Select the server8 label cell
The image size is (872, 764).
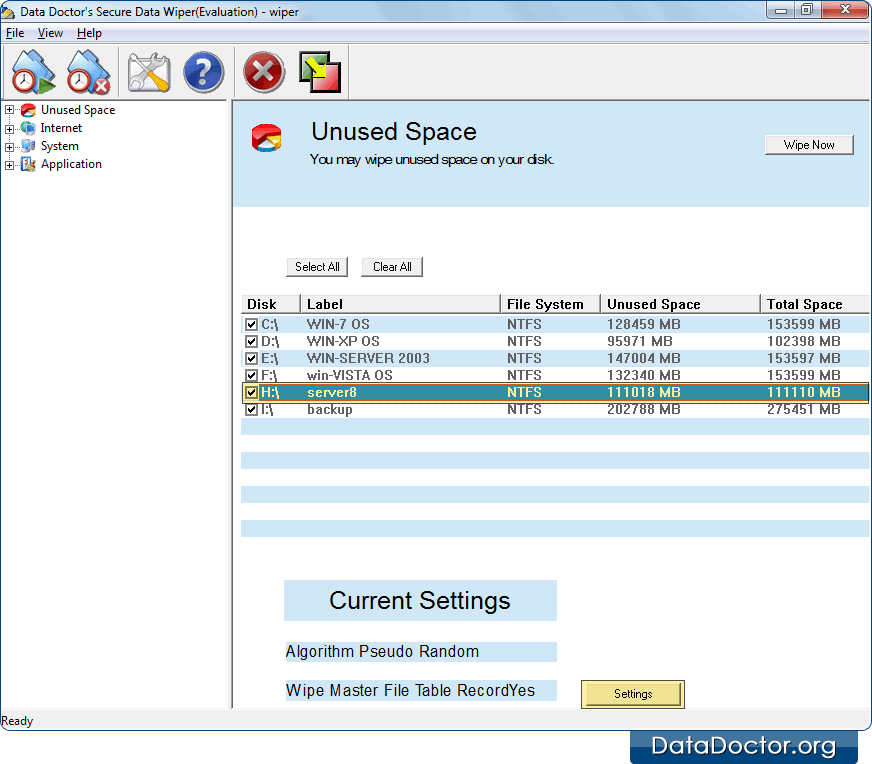pos(331,393)
